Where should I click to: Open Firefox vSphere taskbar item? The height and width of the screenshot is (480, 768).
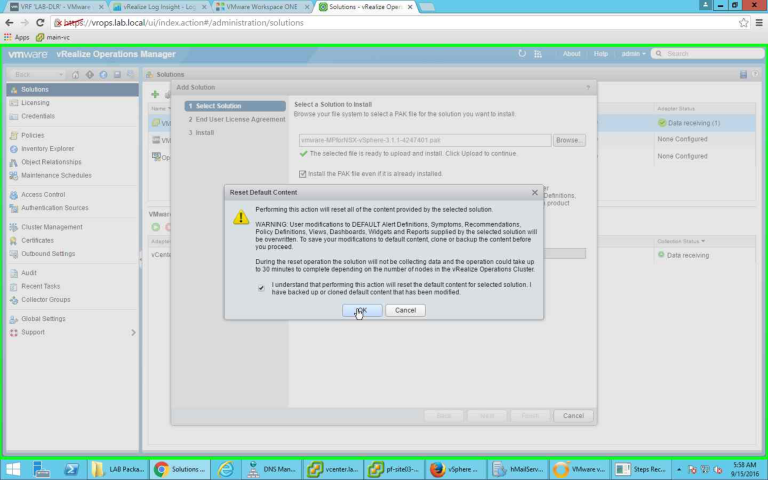pos(454,469)
